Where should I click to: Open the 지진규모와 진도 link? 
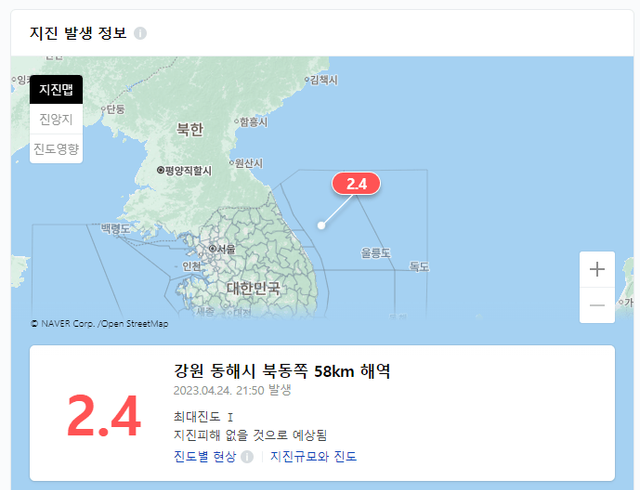pyautogui.click(x=313, y=457)
